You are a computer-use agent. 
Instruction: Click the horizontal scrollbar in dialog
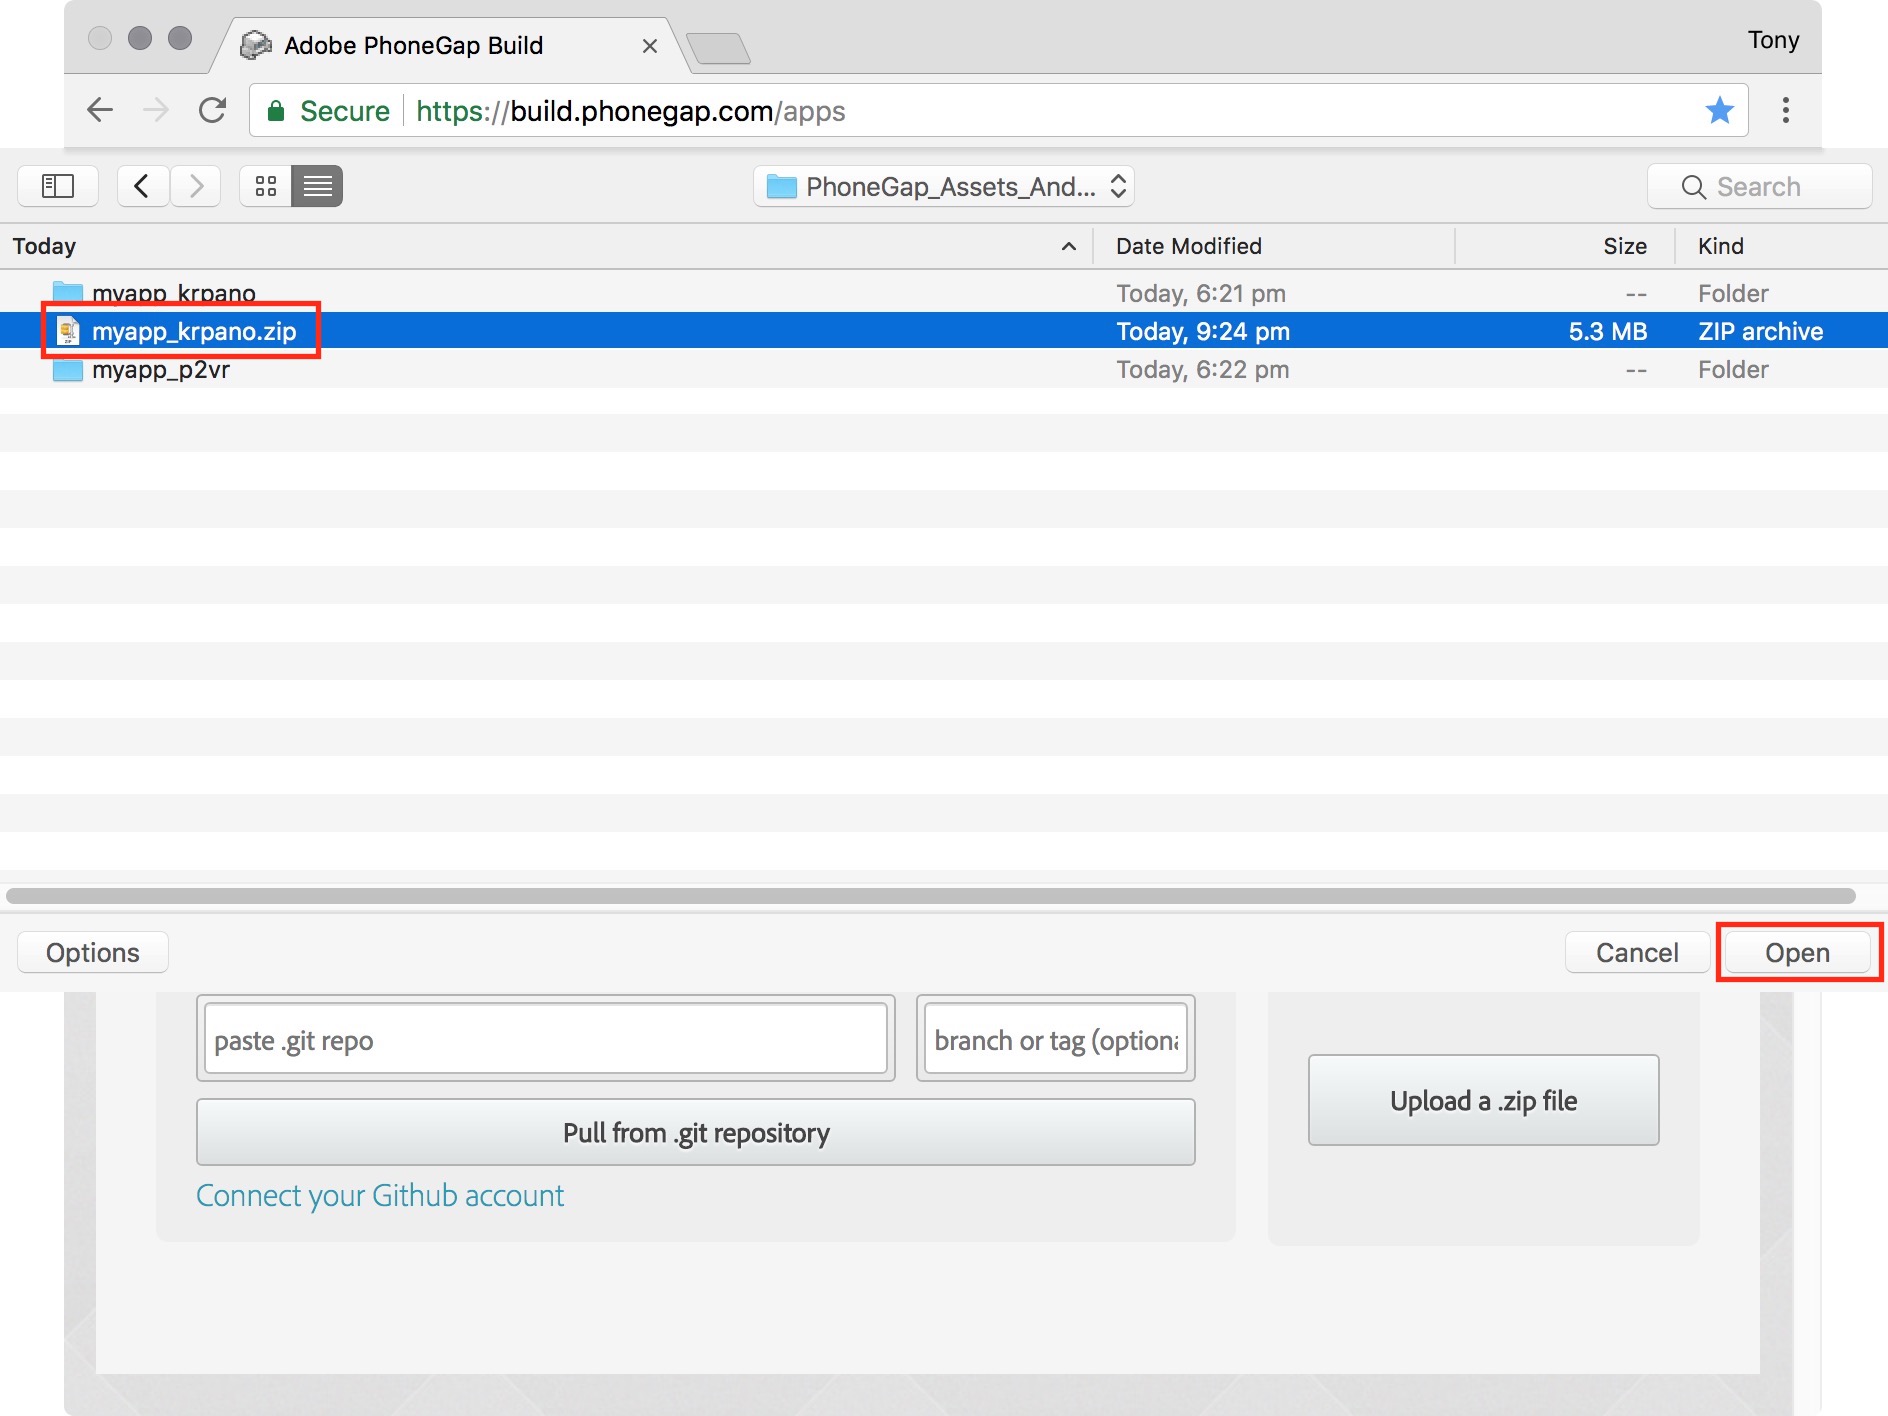[x=930, y=896]
